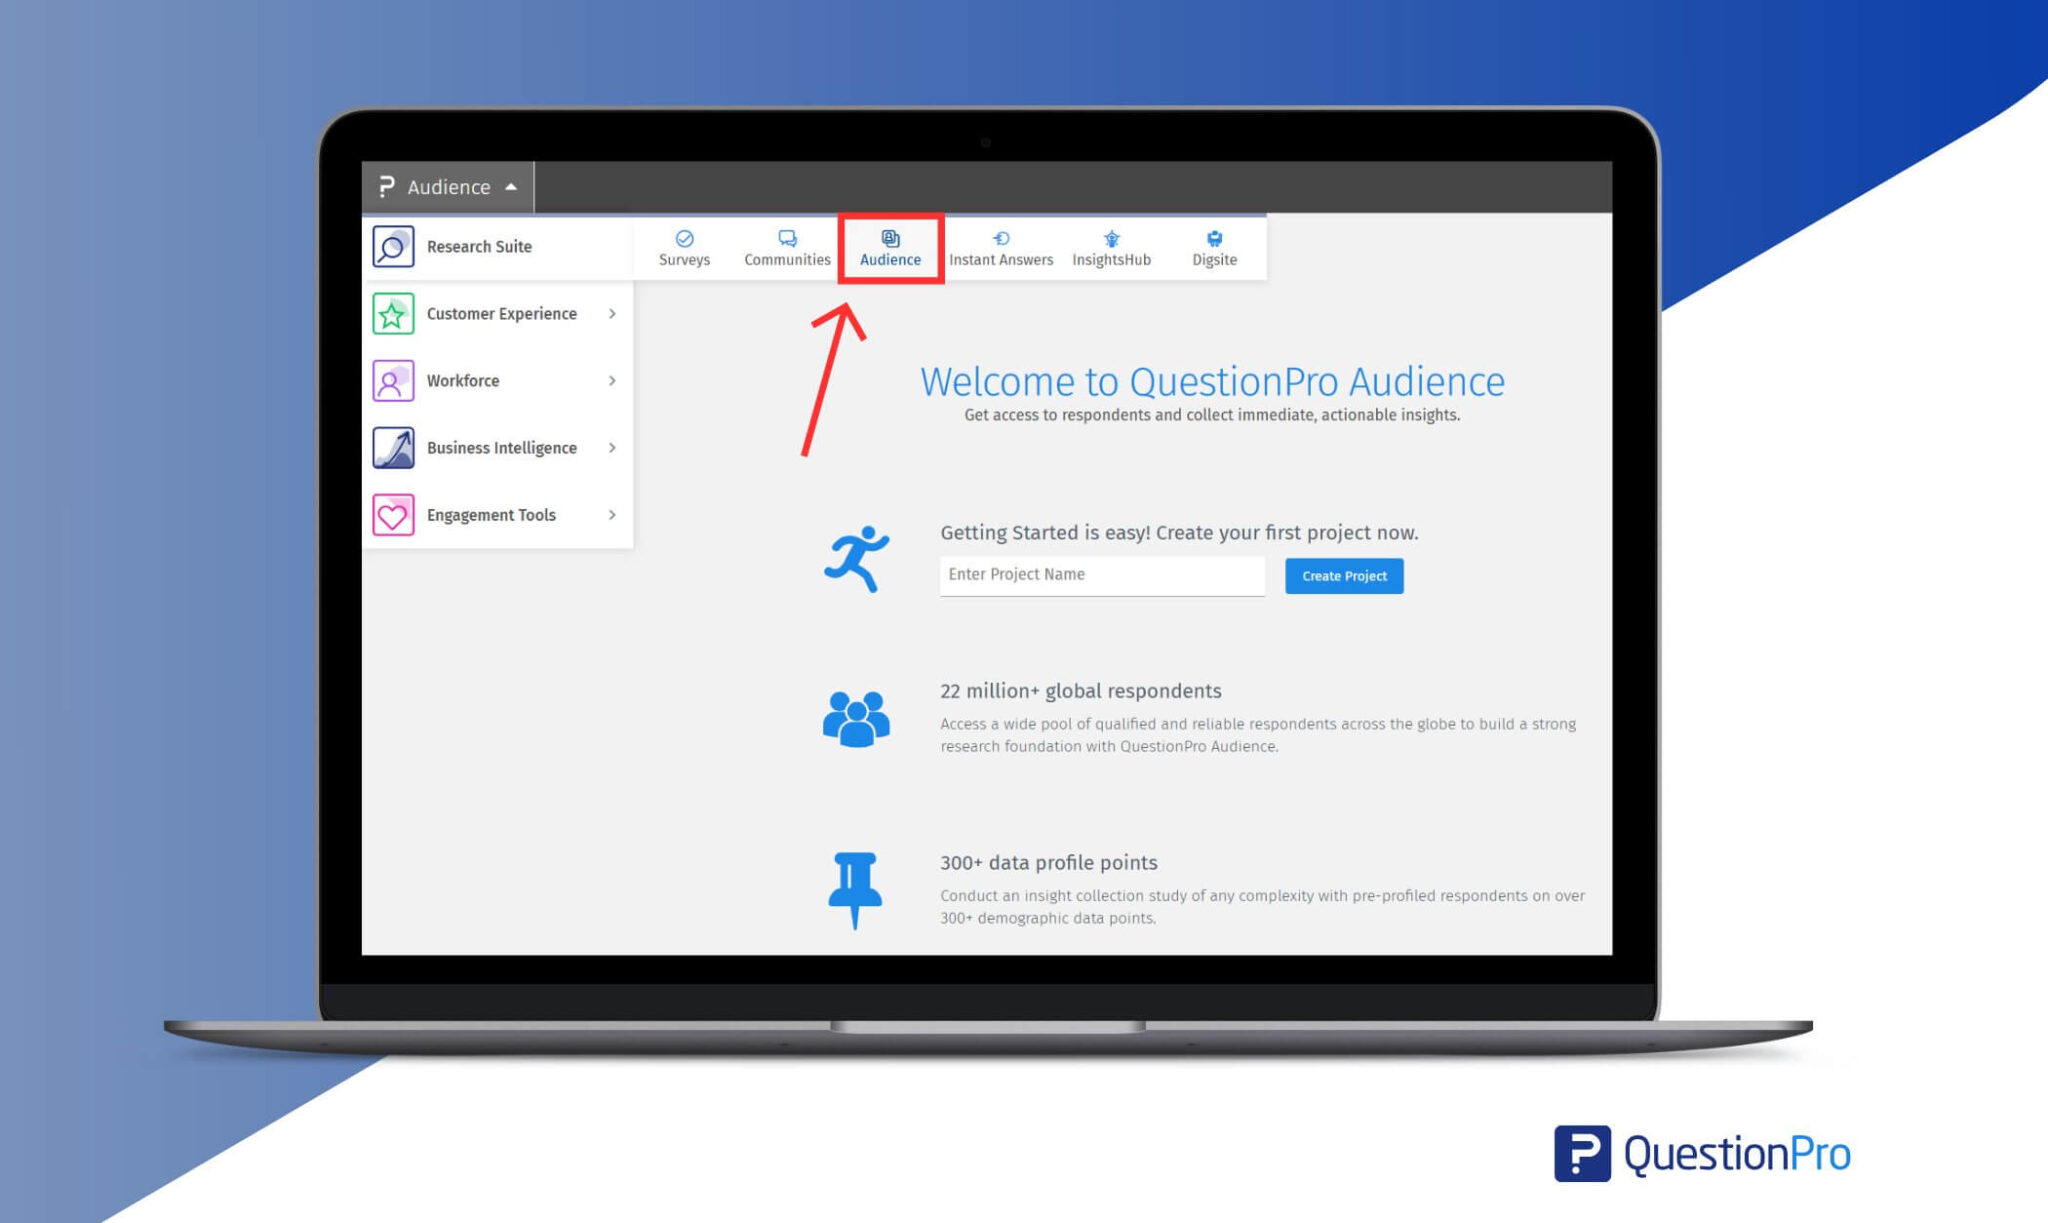2048x1223 pixels.
Task: Select the Research Suite menu item
Action: click(x=497, y=246)
